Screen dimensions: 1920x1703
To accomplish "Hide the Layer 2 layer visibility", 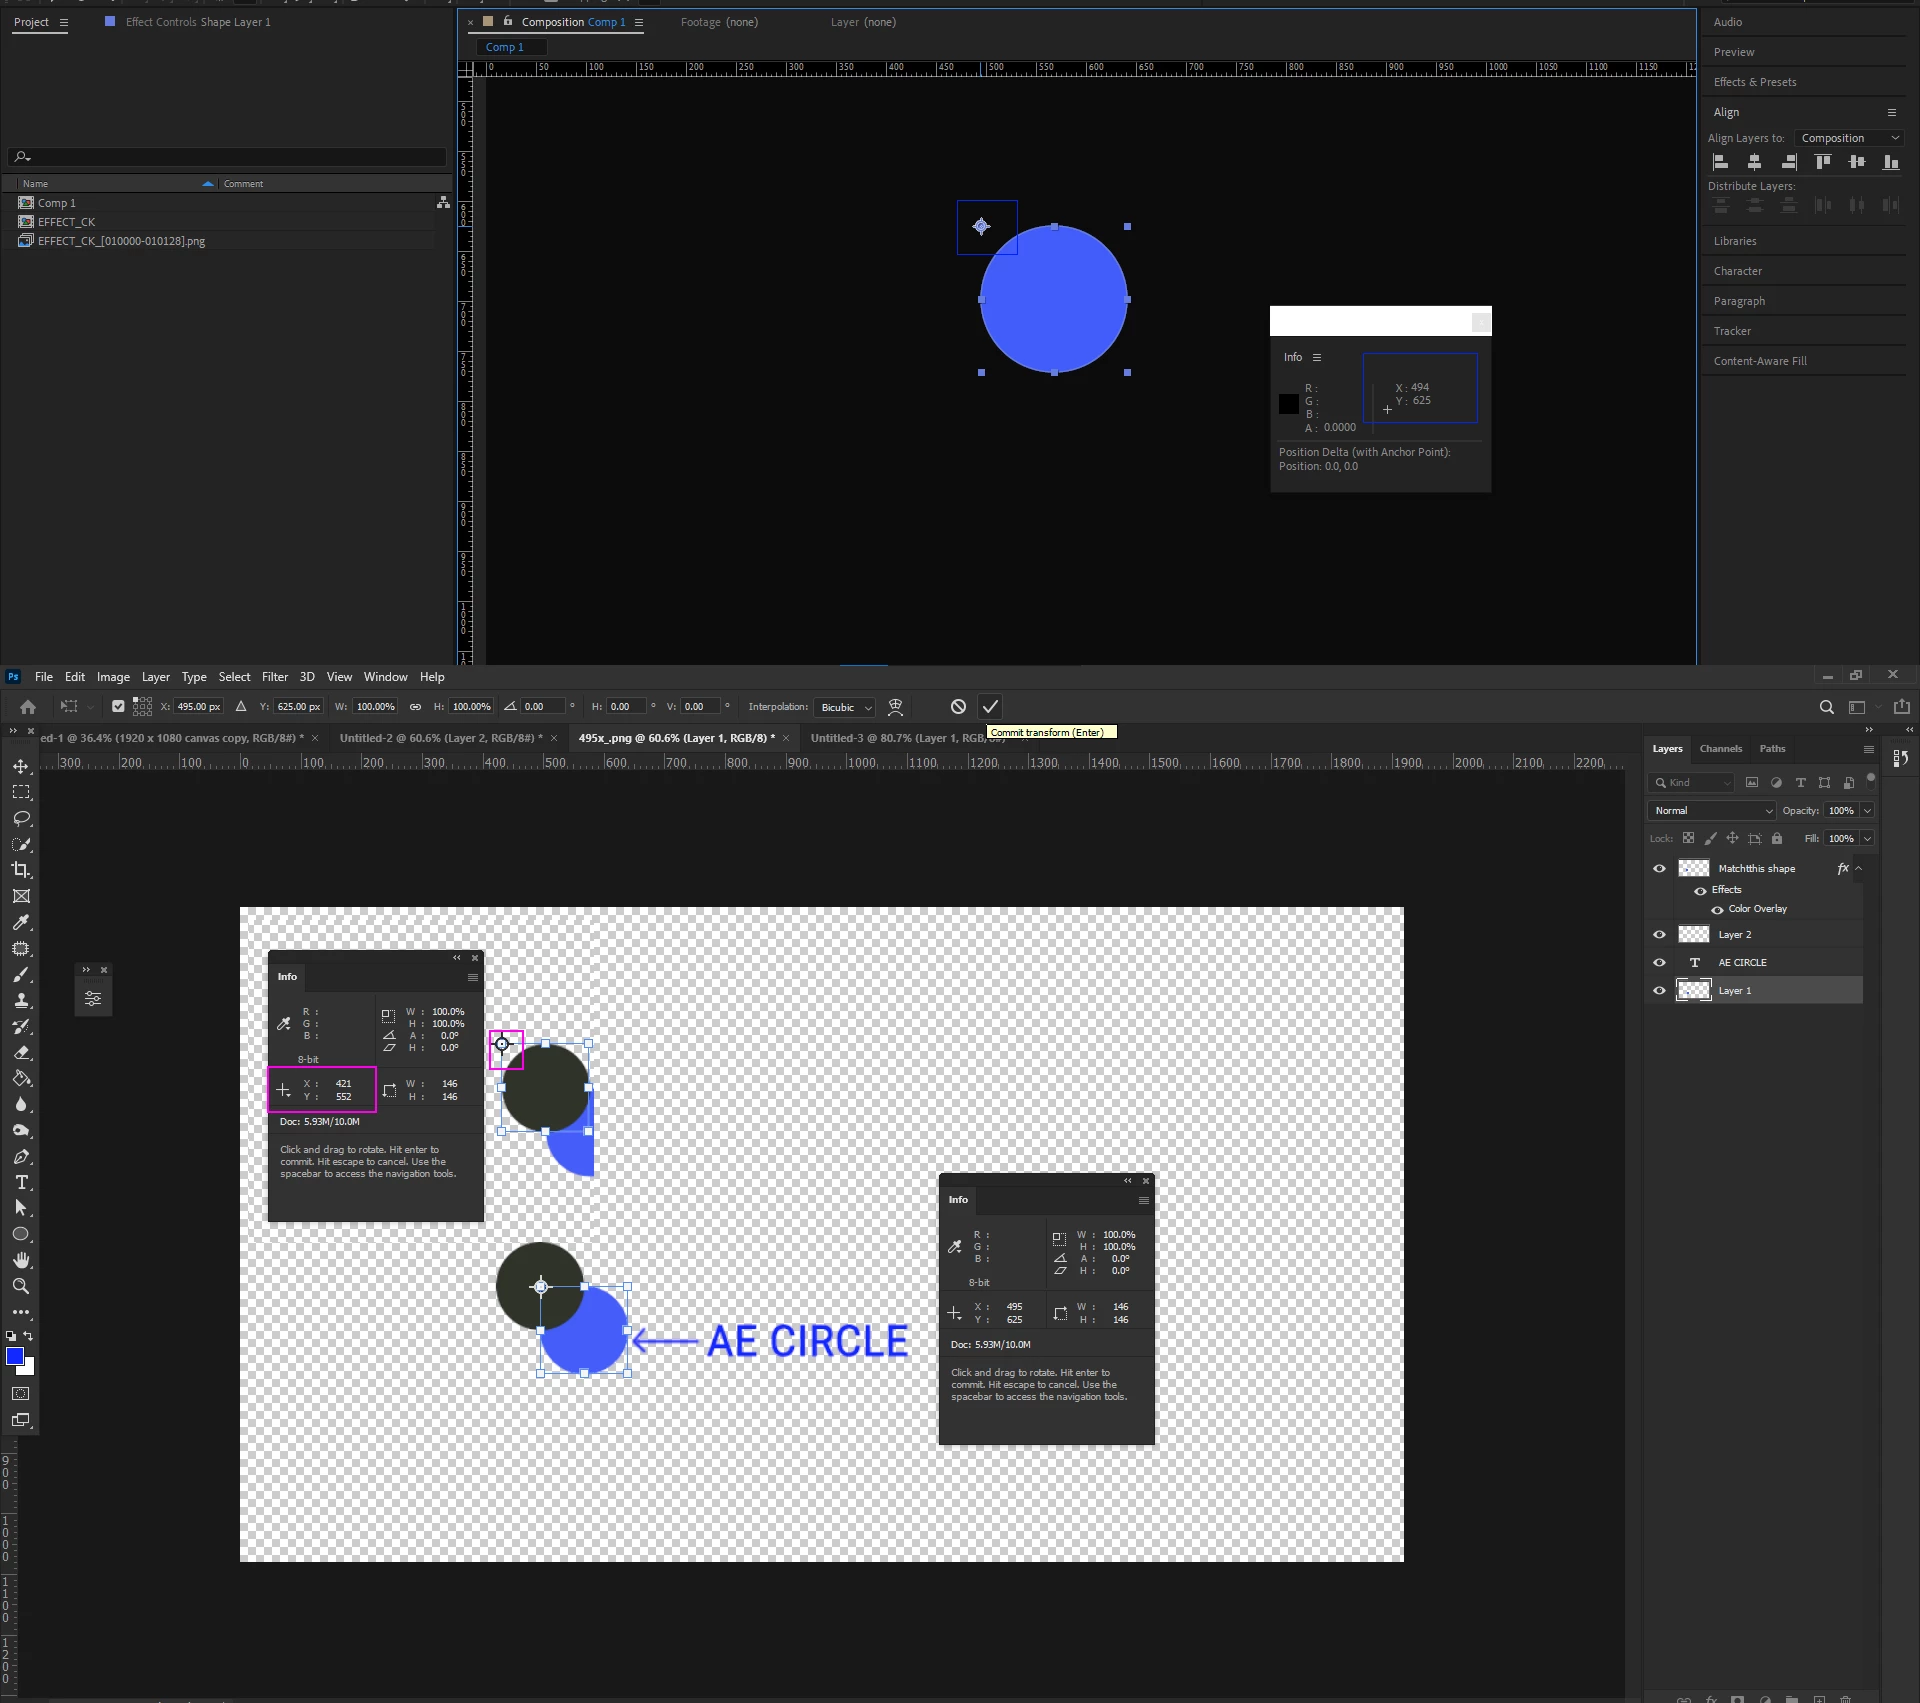I will tap(1659, 935).
